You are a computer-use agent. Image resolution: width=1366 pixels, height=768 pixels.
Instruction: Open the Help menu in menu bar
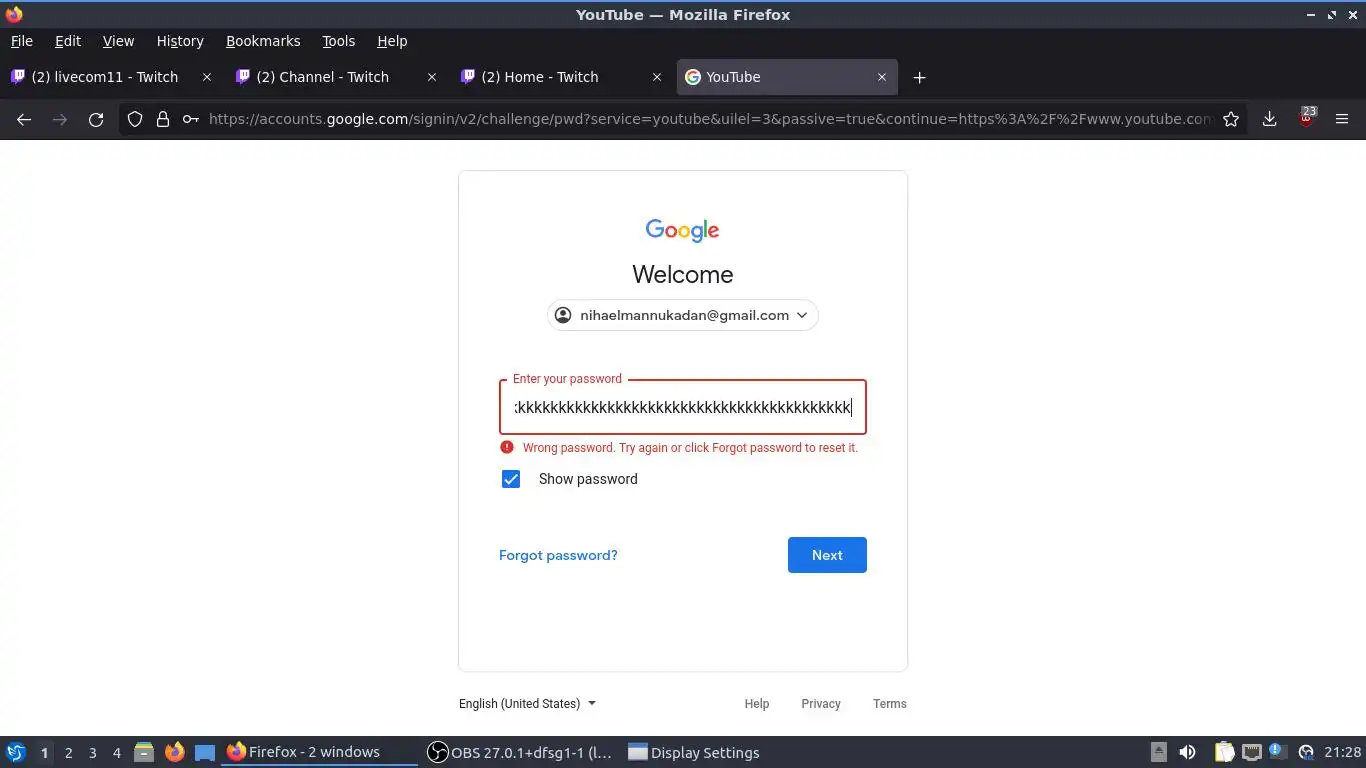[392, 41]
